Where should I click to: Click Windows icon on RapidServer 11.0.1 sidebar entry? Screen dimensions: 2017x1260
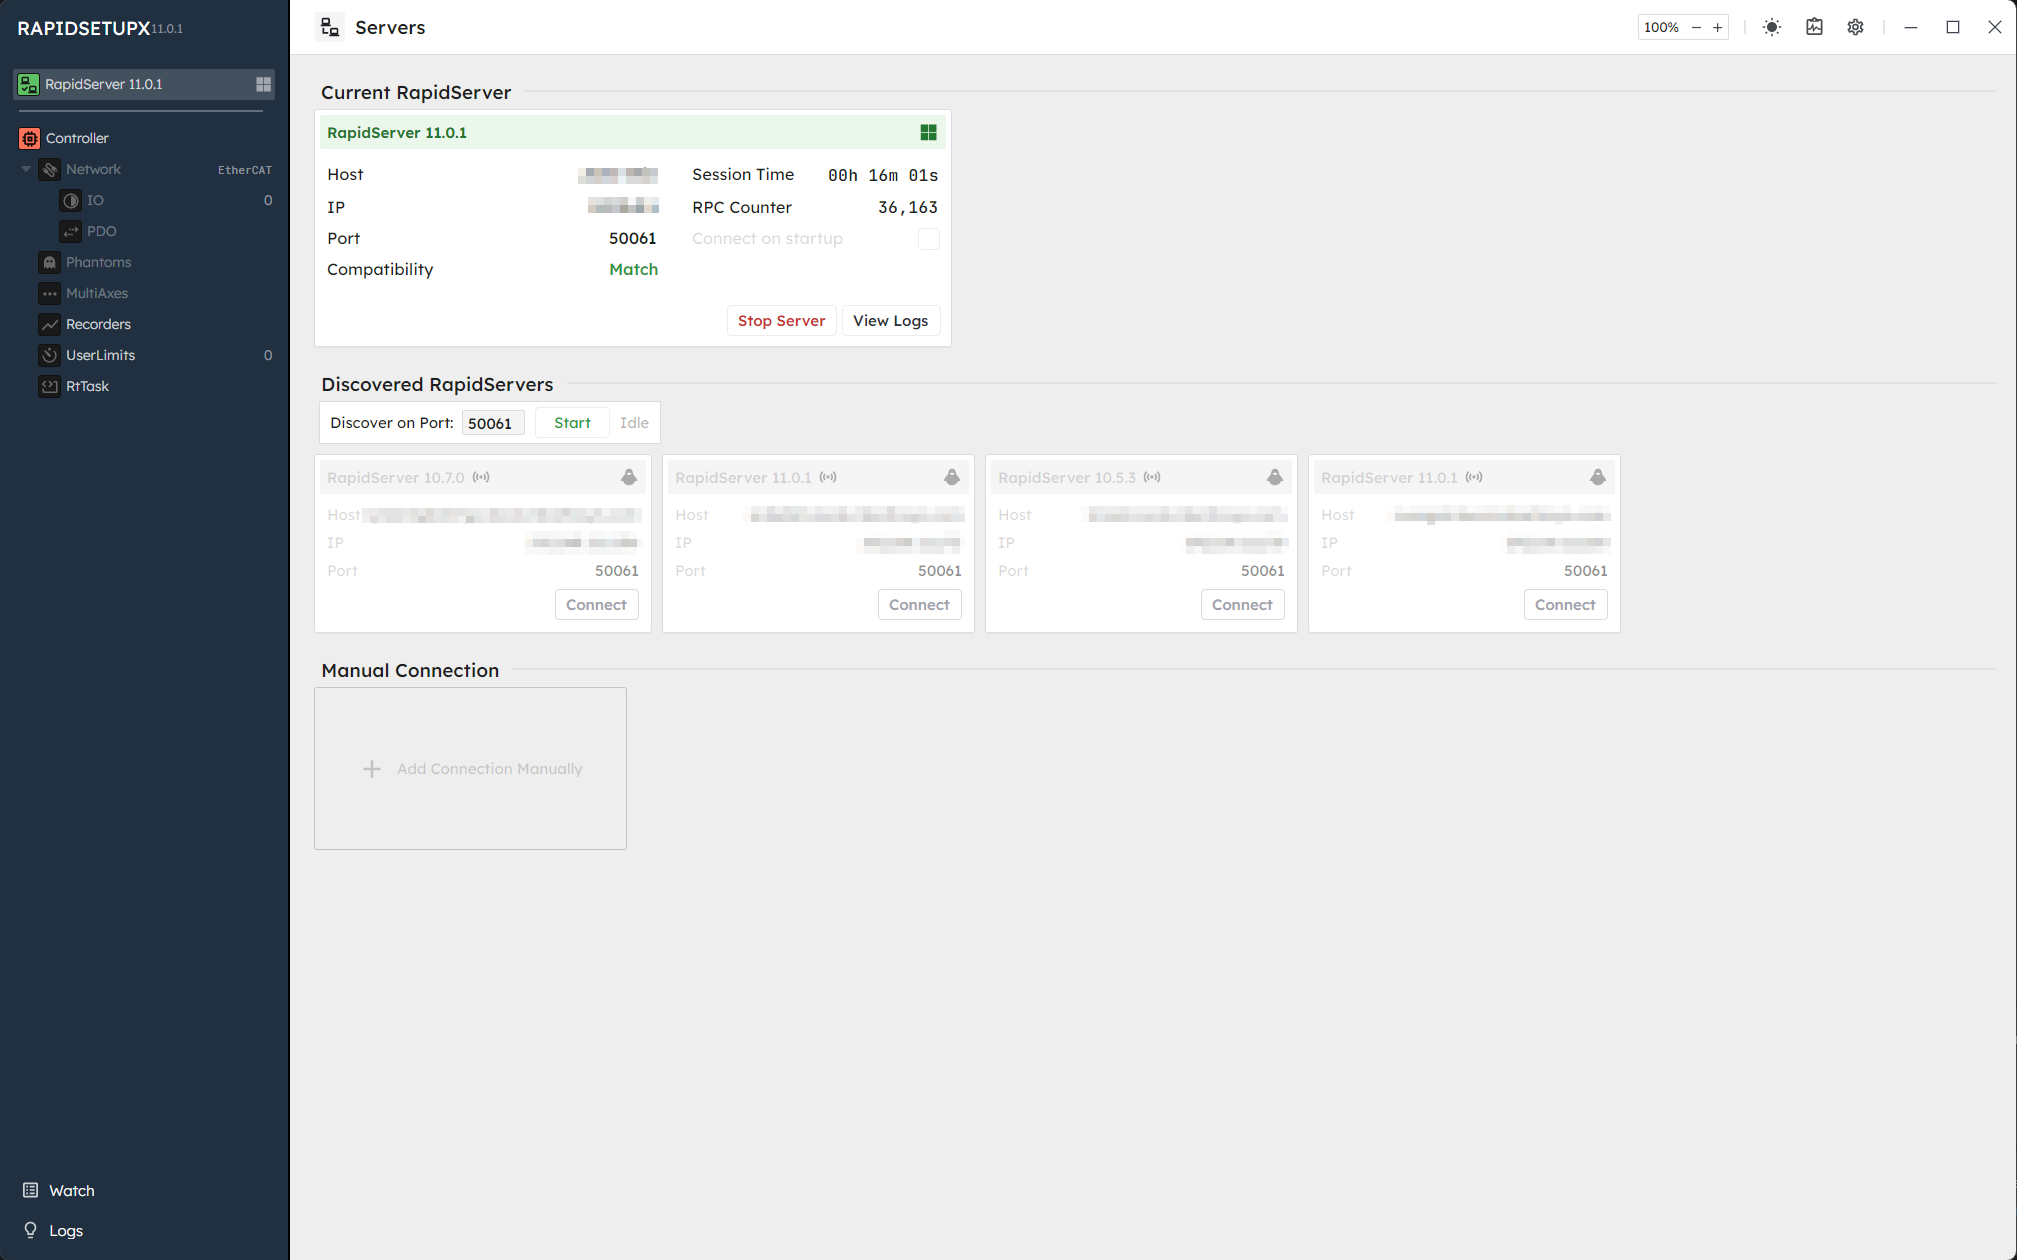tap(263, 84)
